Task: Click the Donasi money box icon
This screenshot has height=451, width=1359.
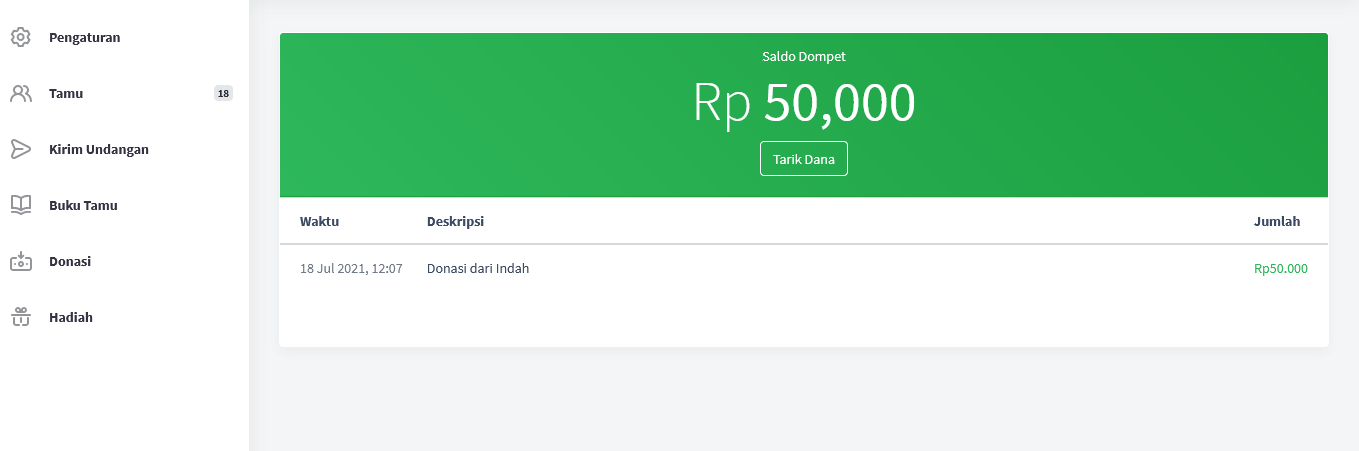Action: coord(20,261)
